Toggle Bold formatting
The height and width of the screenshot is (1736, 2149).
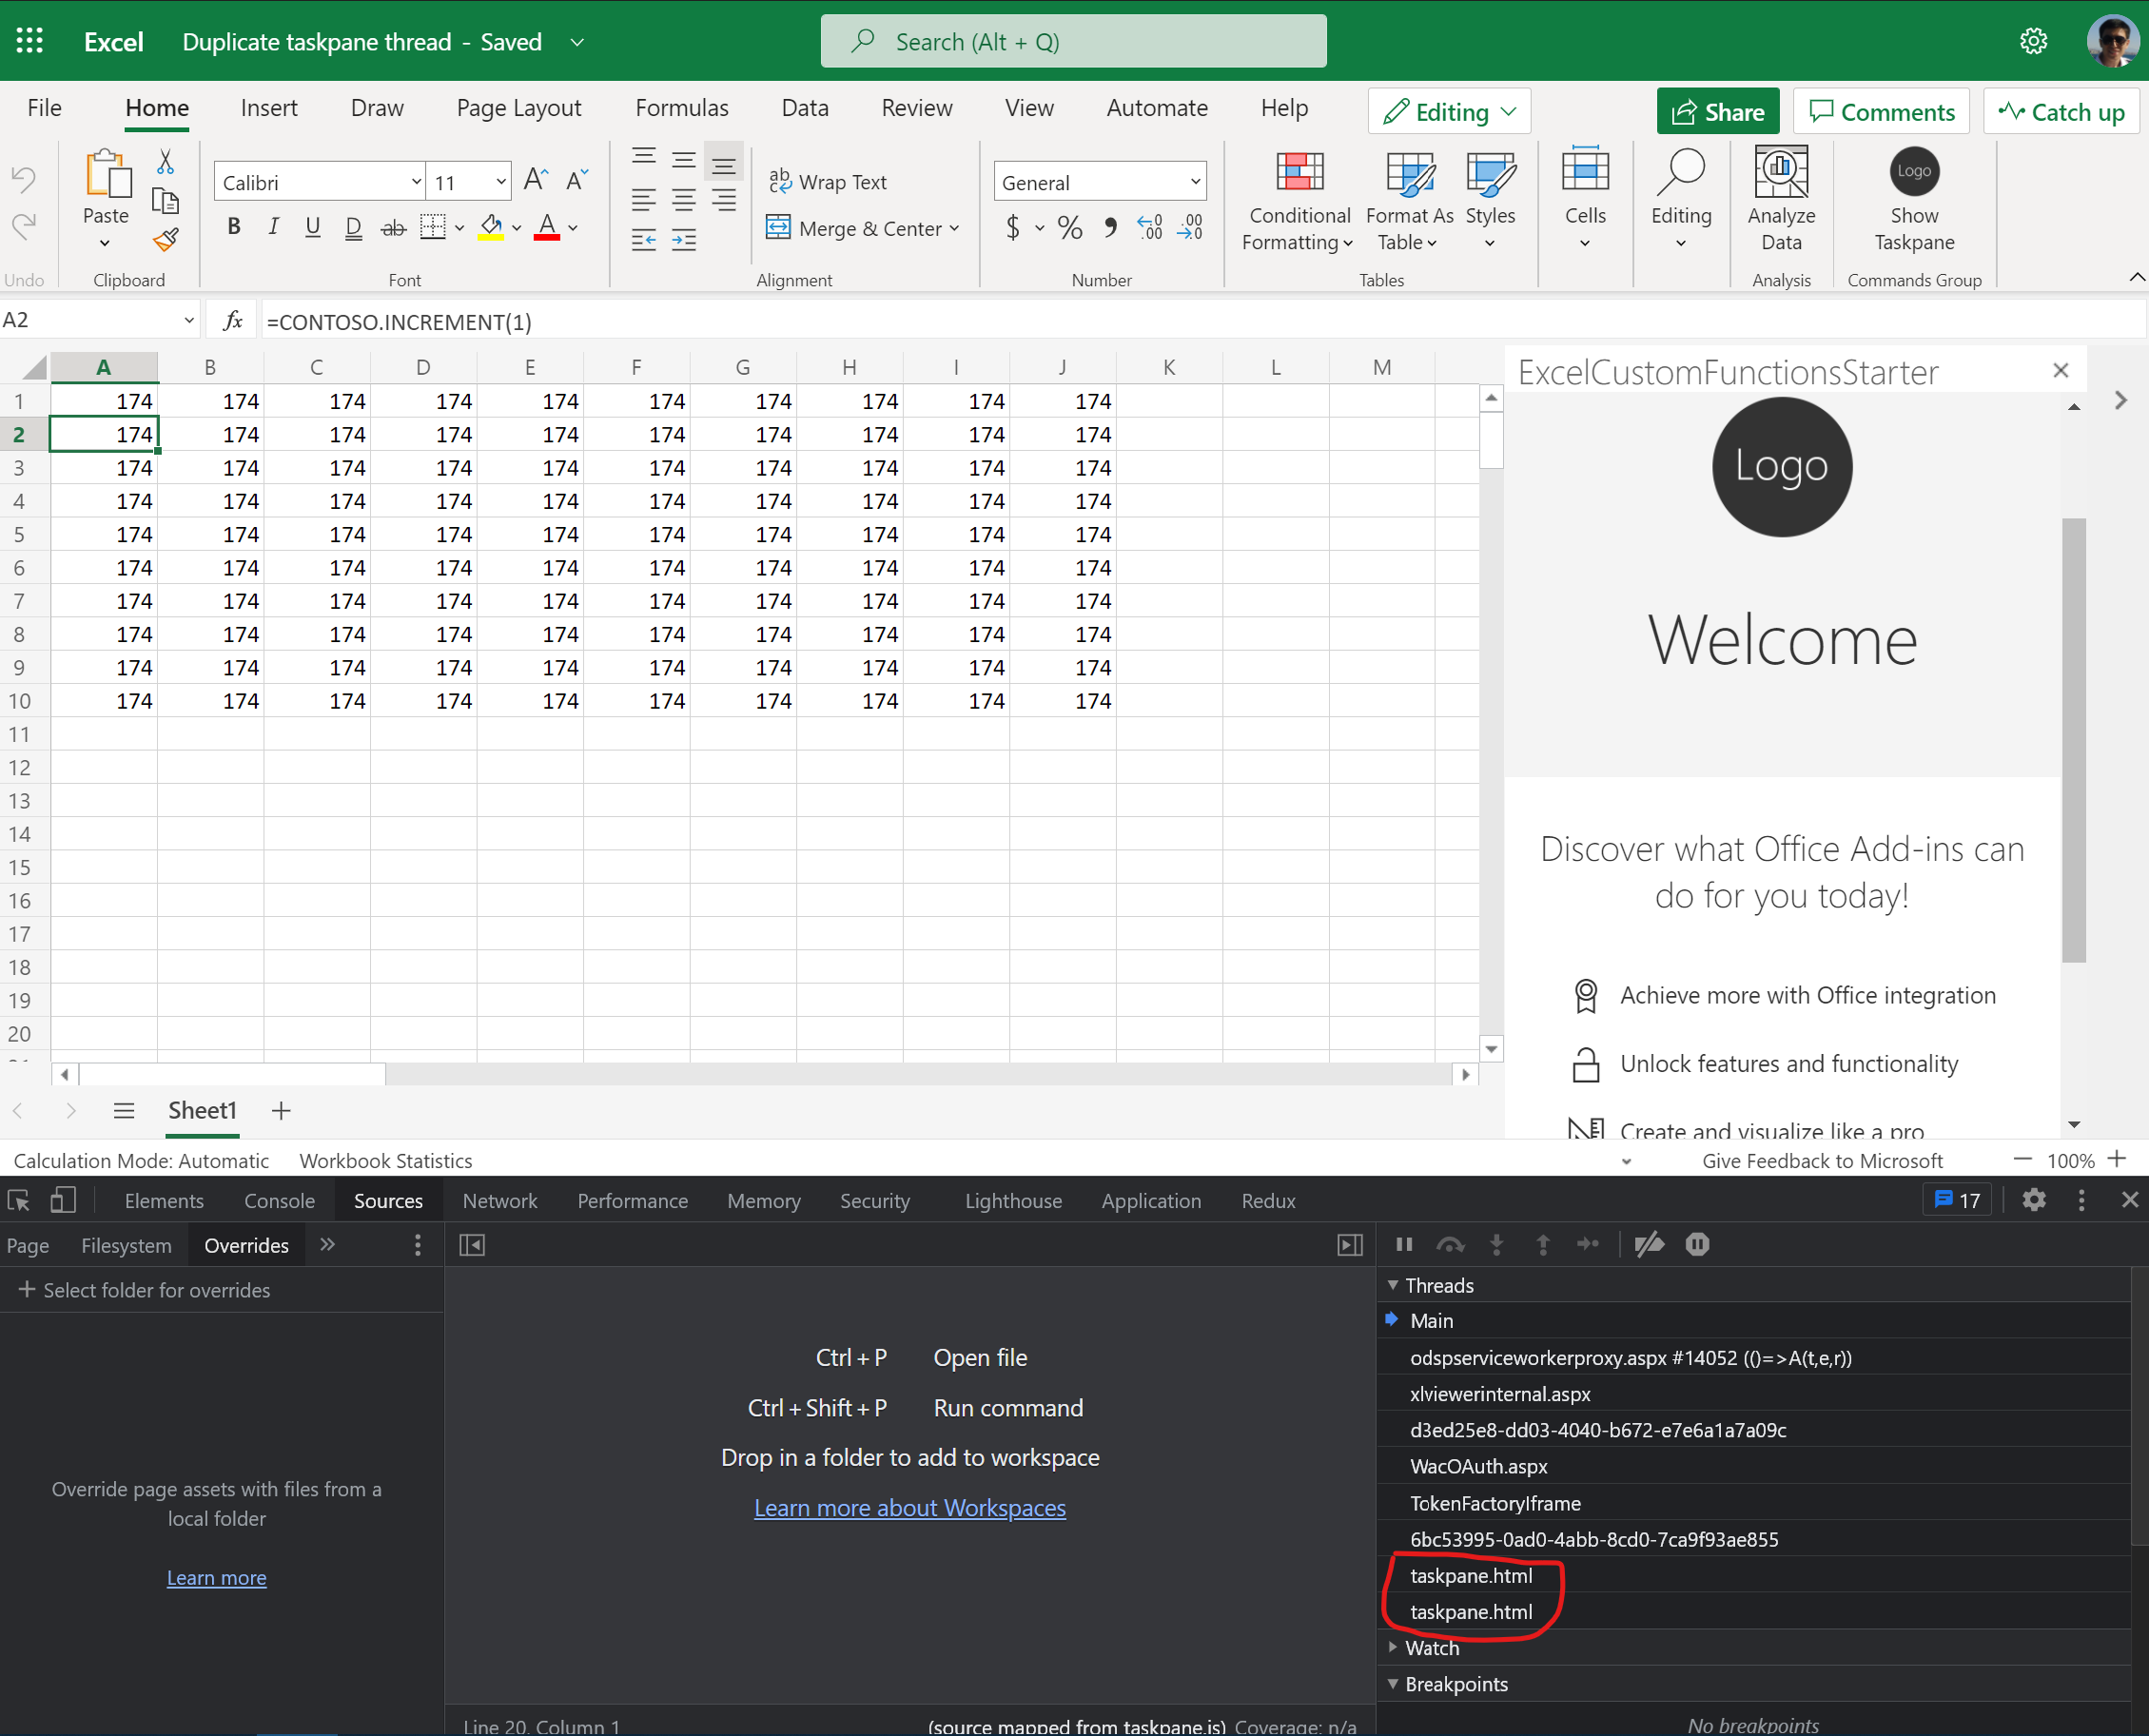coord(234,228)
